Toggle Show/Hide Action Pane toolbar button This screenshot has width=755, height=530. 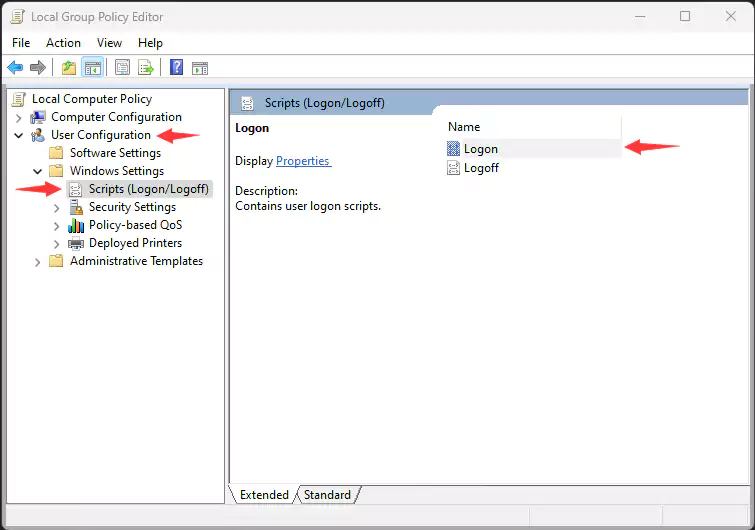[x=200, y=68]
